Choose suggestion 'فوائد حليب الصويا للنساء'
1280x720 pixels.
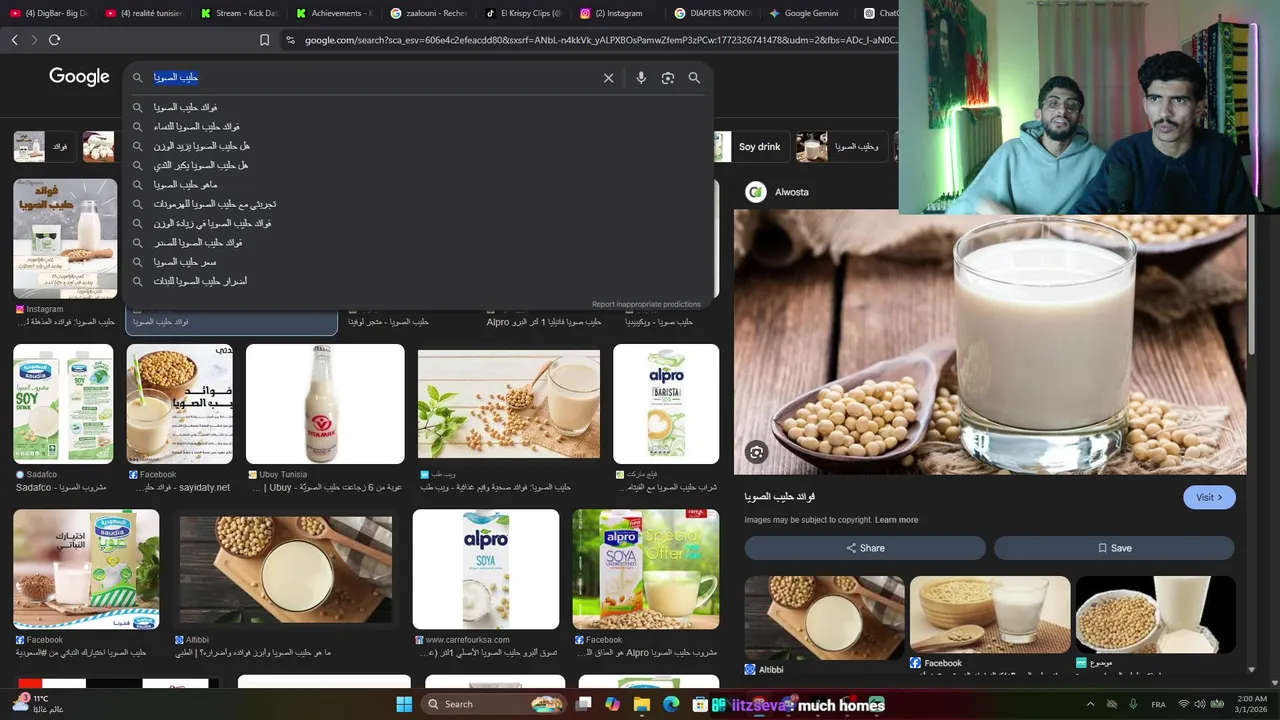coord(418,127)
